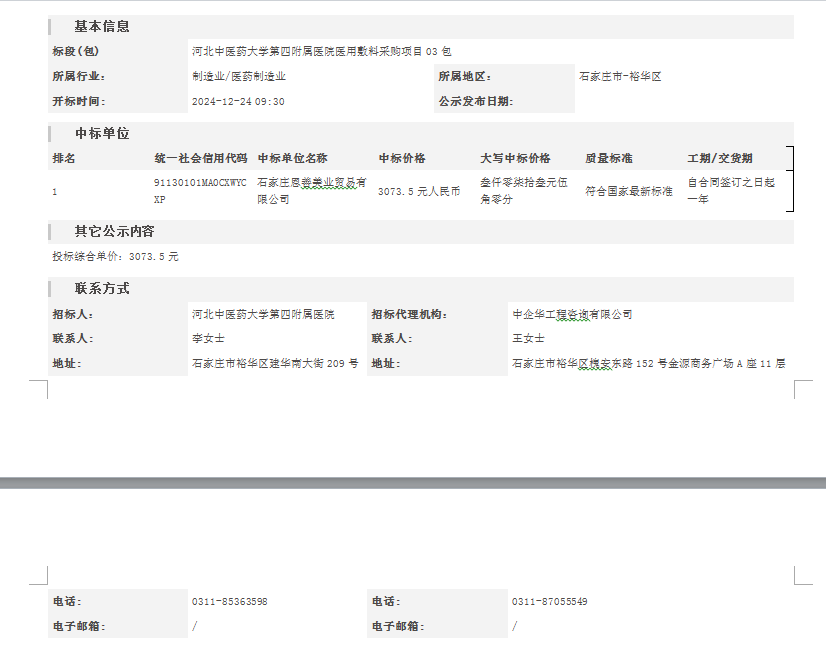826x645 pixels.
Task: Click the 投标综合单价 line of text
Action: 115,257
